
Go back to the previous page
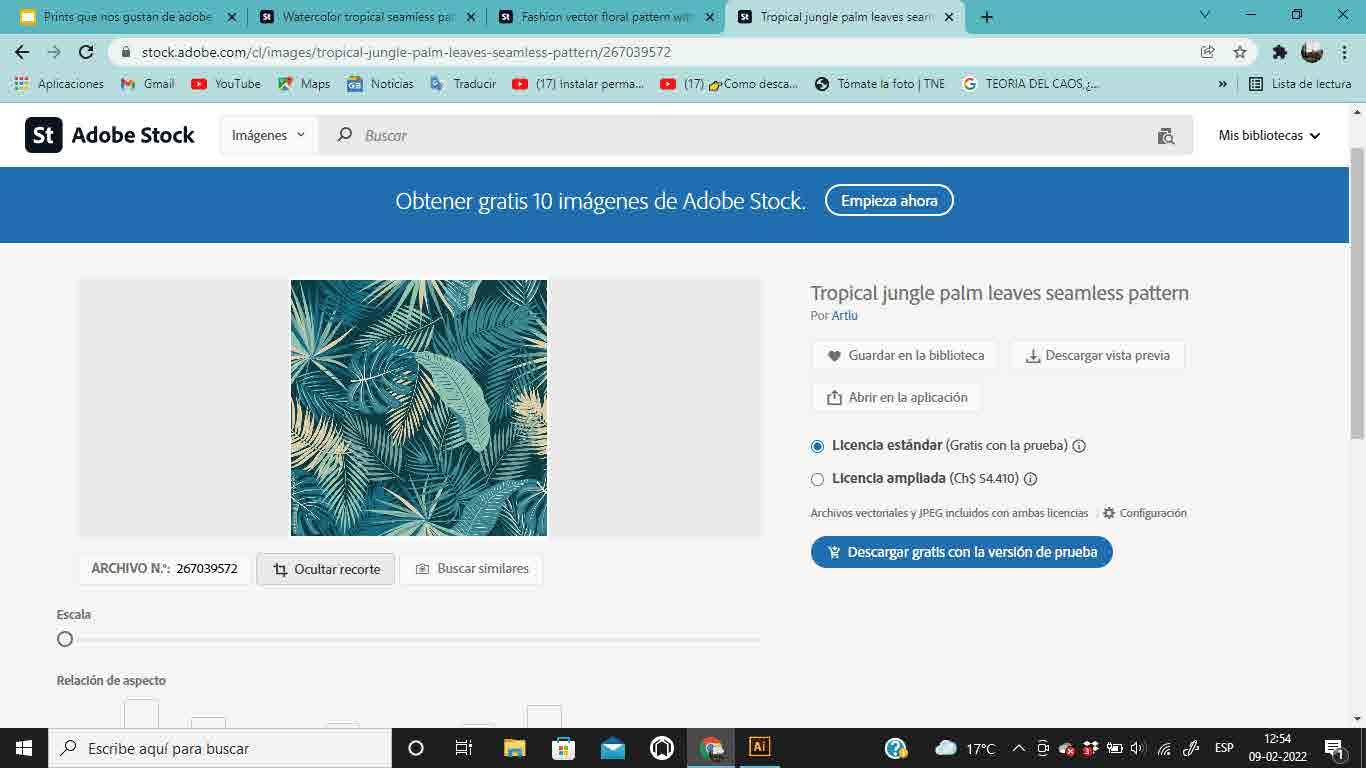point(22,52)
